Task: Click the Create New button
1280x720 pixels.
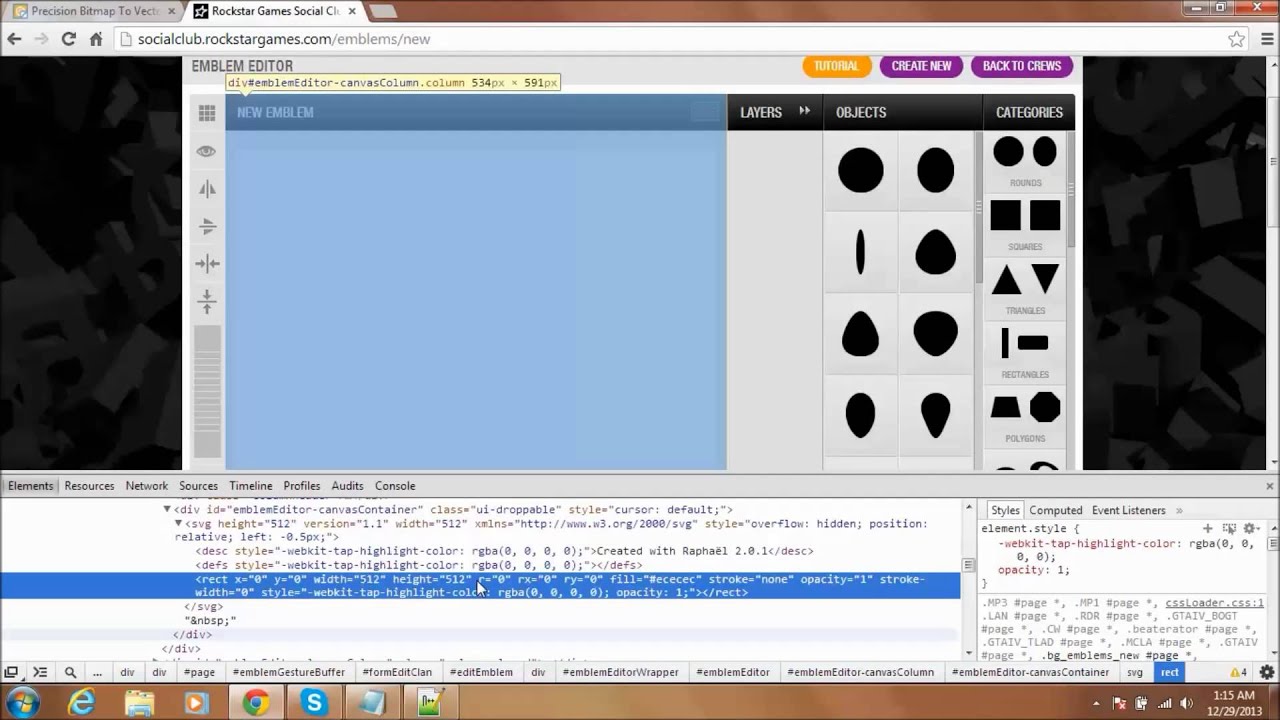Action: (921, 66)
